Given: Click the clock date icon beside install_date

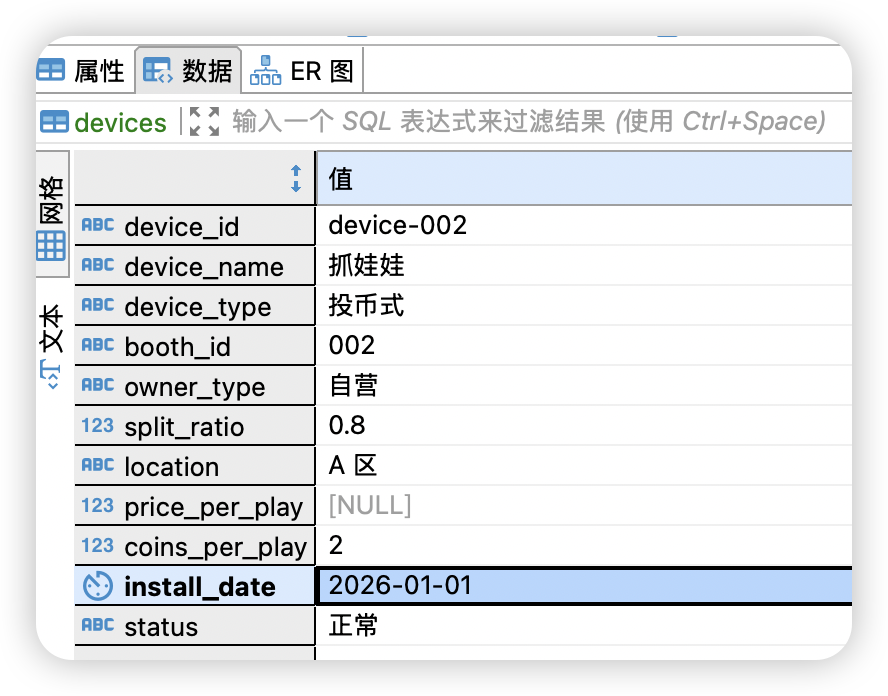Looking at the screenshot, I should pos(99,587).
